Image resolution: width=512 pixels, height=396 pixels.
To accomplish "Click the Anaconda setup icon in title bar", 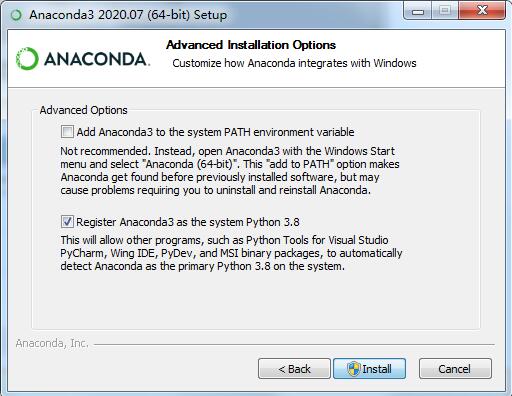I will 16,15.
